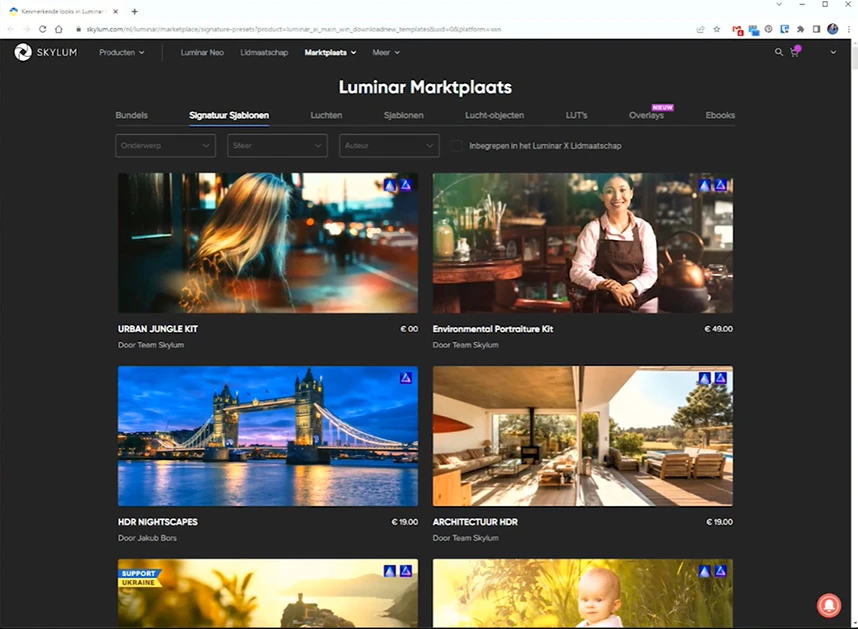The height and width of the screenshot is (629, 858).
Task: Open a new browser tab
Action: 135,11
